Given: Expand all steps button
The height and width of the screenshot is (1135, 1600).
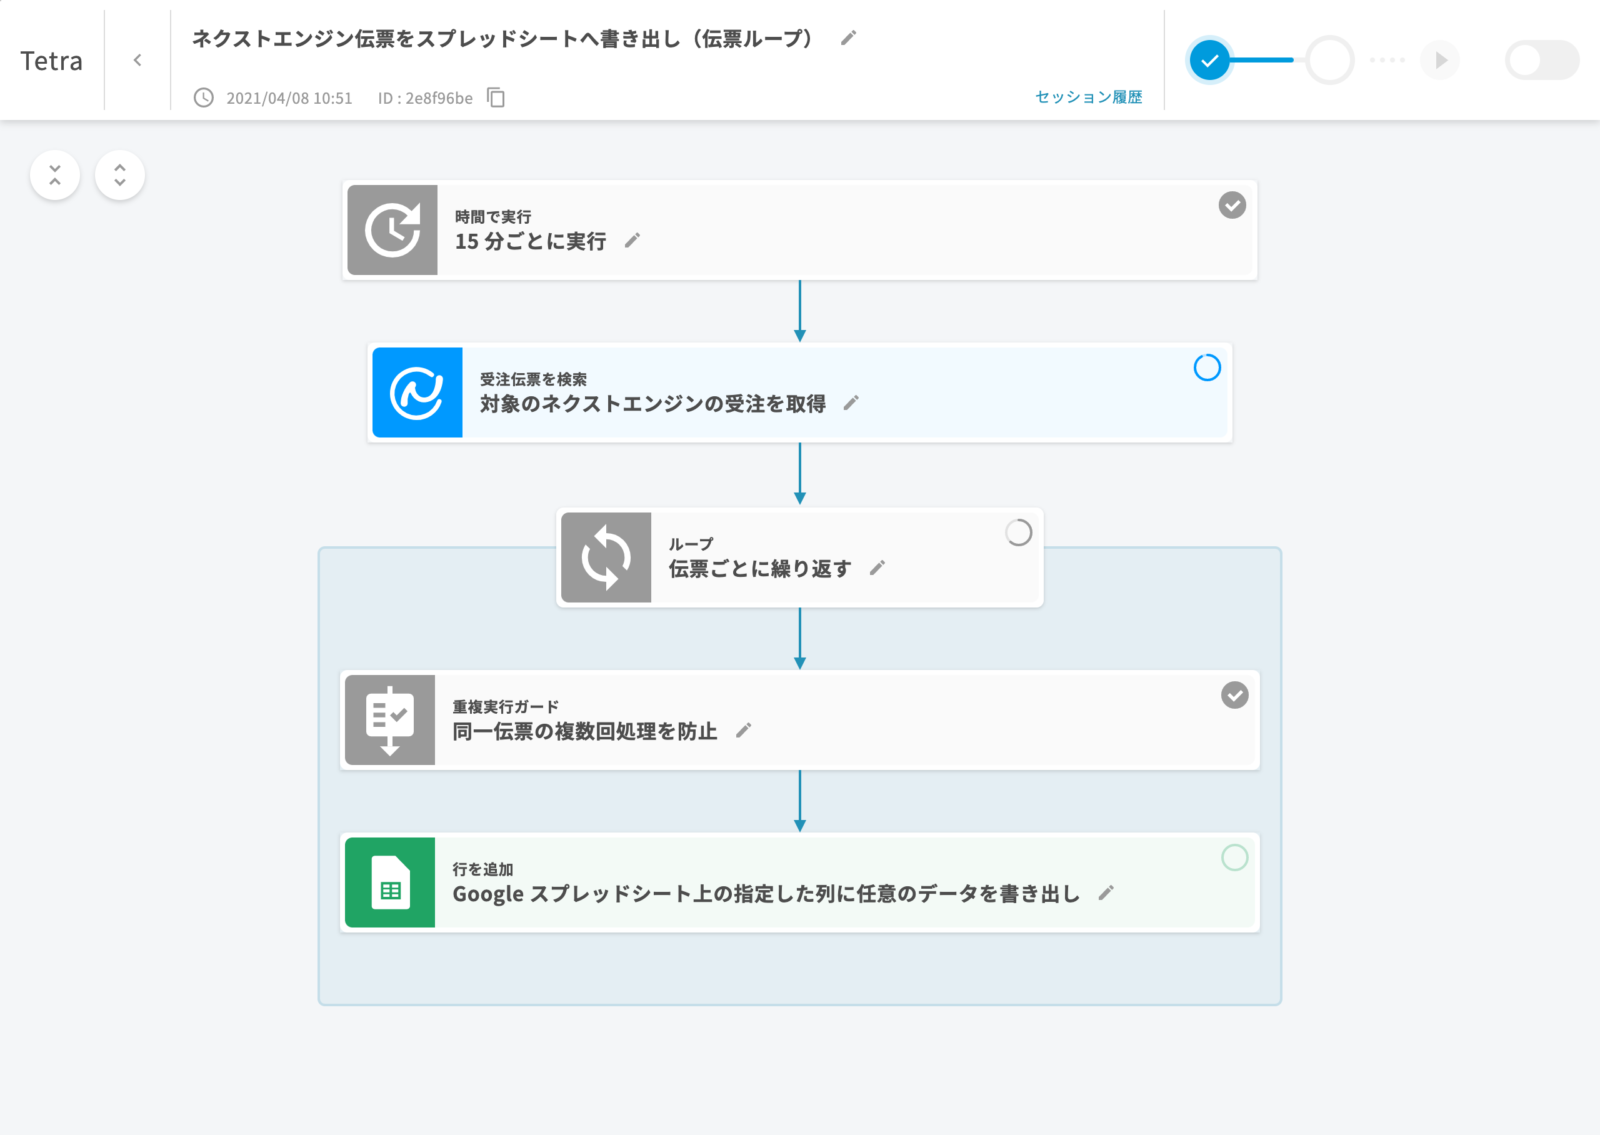Looking at the screenshot, I should click(120, 175).
